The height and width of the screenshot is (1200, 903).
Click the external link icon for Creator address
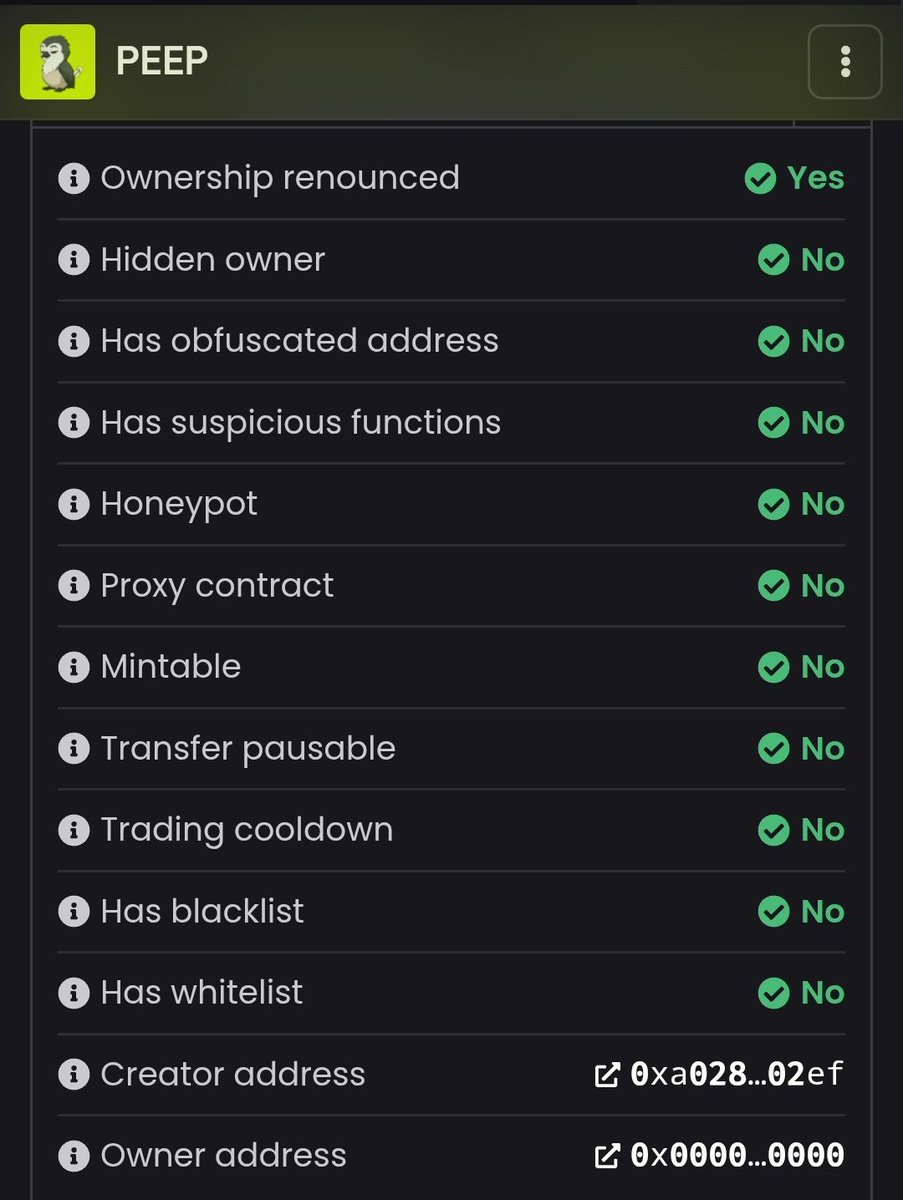(x=607, y=1076)
